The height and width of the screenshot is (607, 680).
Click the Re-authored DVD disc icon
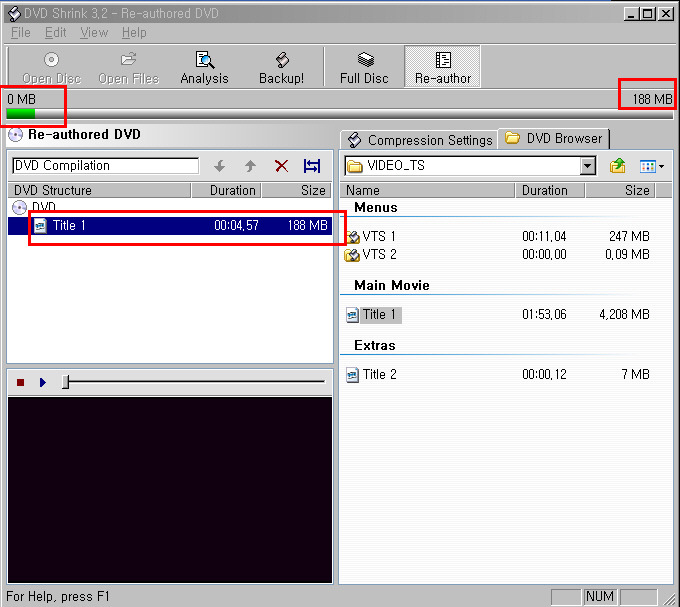16,135
